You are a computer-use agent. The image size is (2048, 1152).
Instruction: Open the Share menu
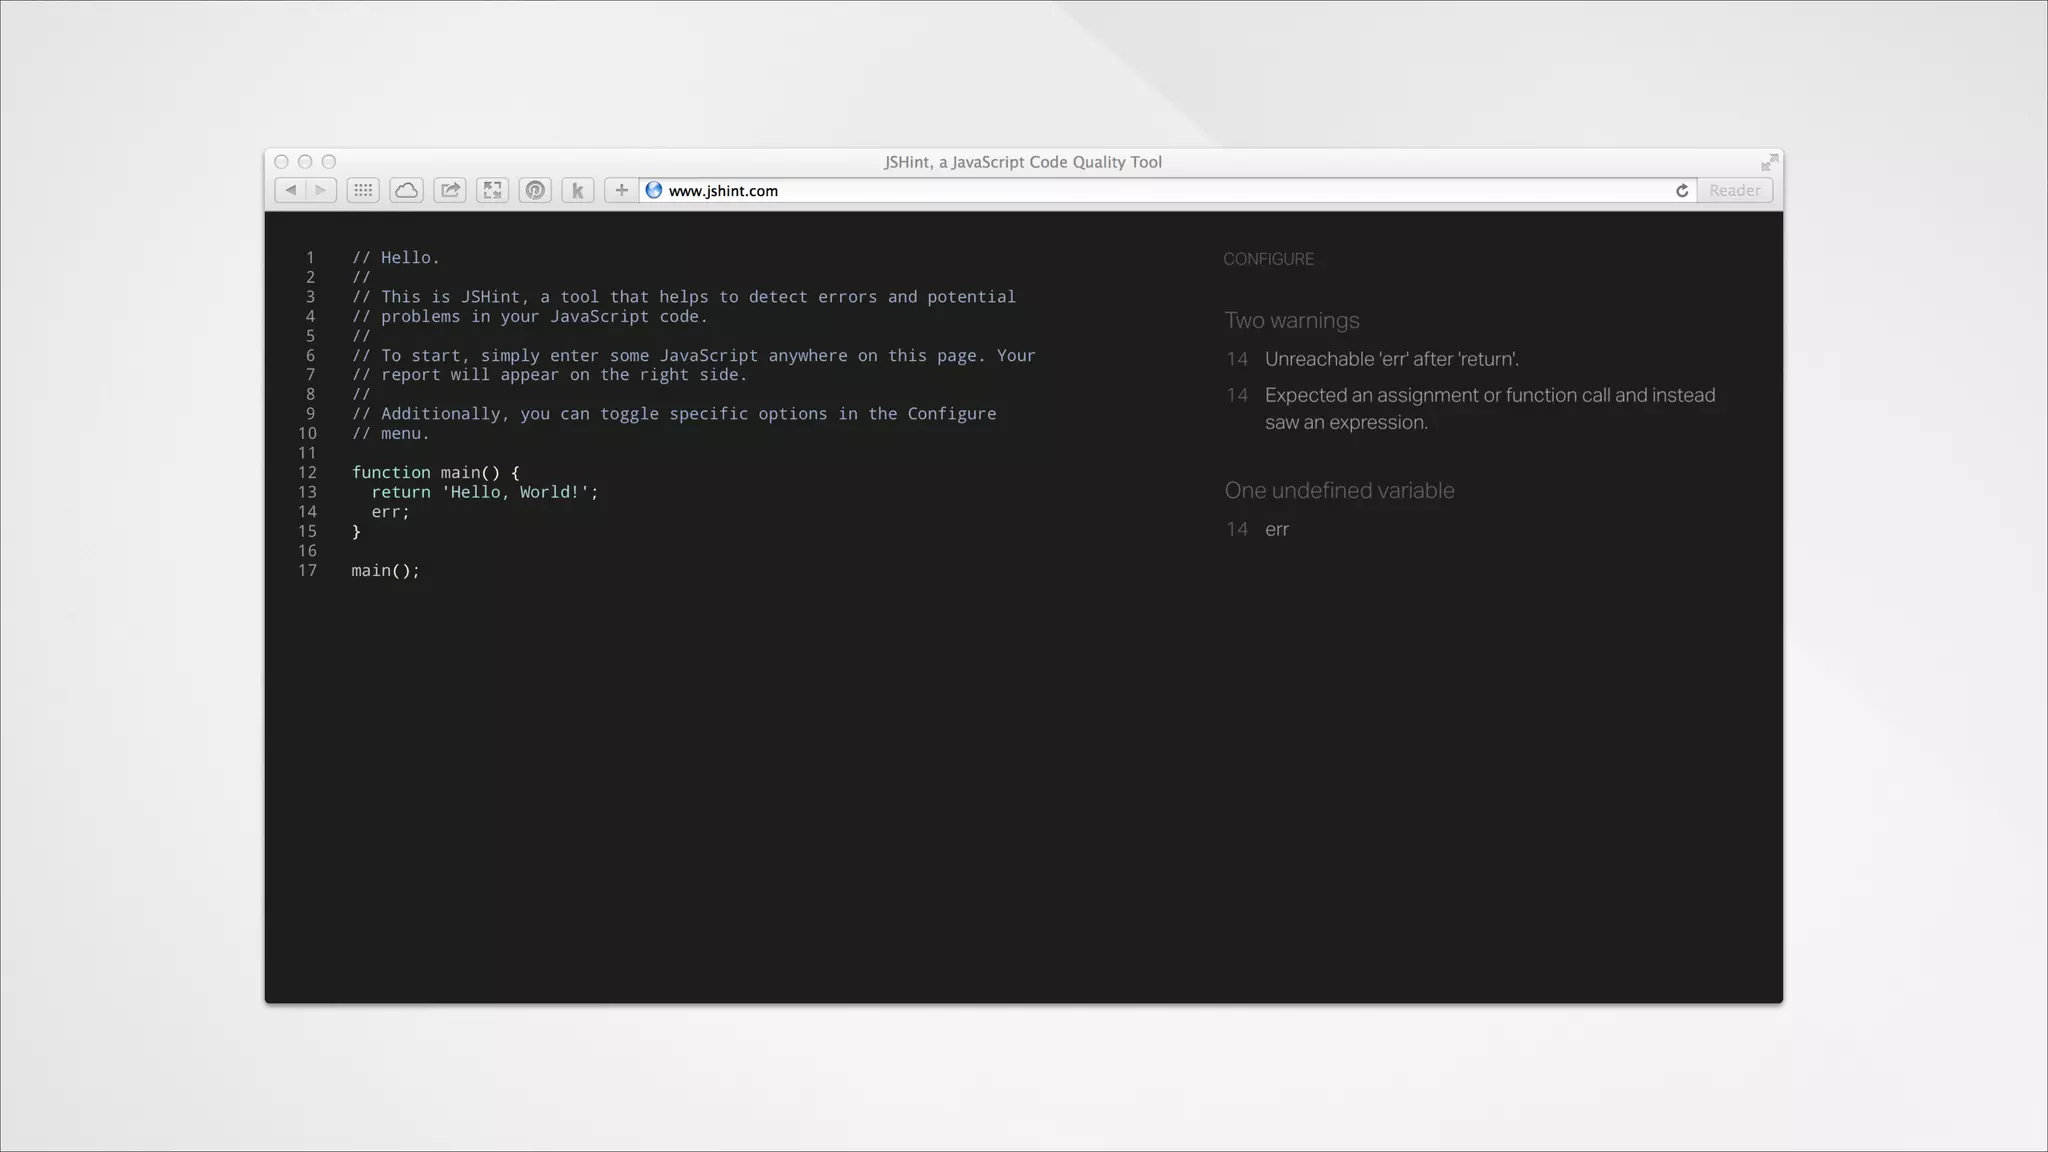[450, 190]
